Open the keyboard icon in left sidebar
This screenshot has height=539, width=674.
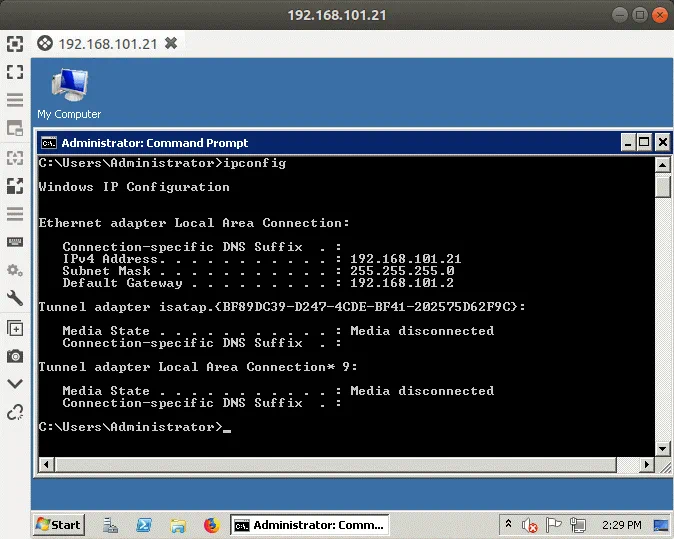tap(15, 242)
